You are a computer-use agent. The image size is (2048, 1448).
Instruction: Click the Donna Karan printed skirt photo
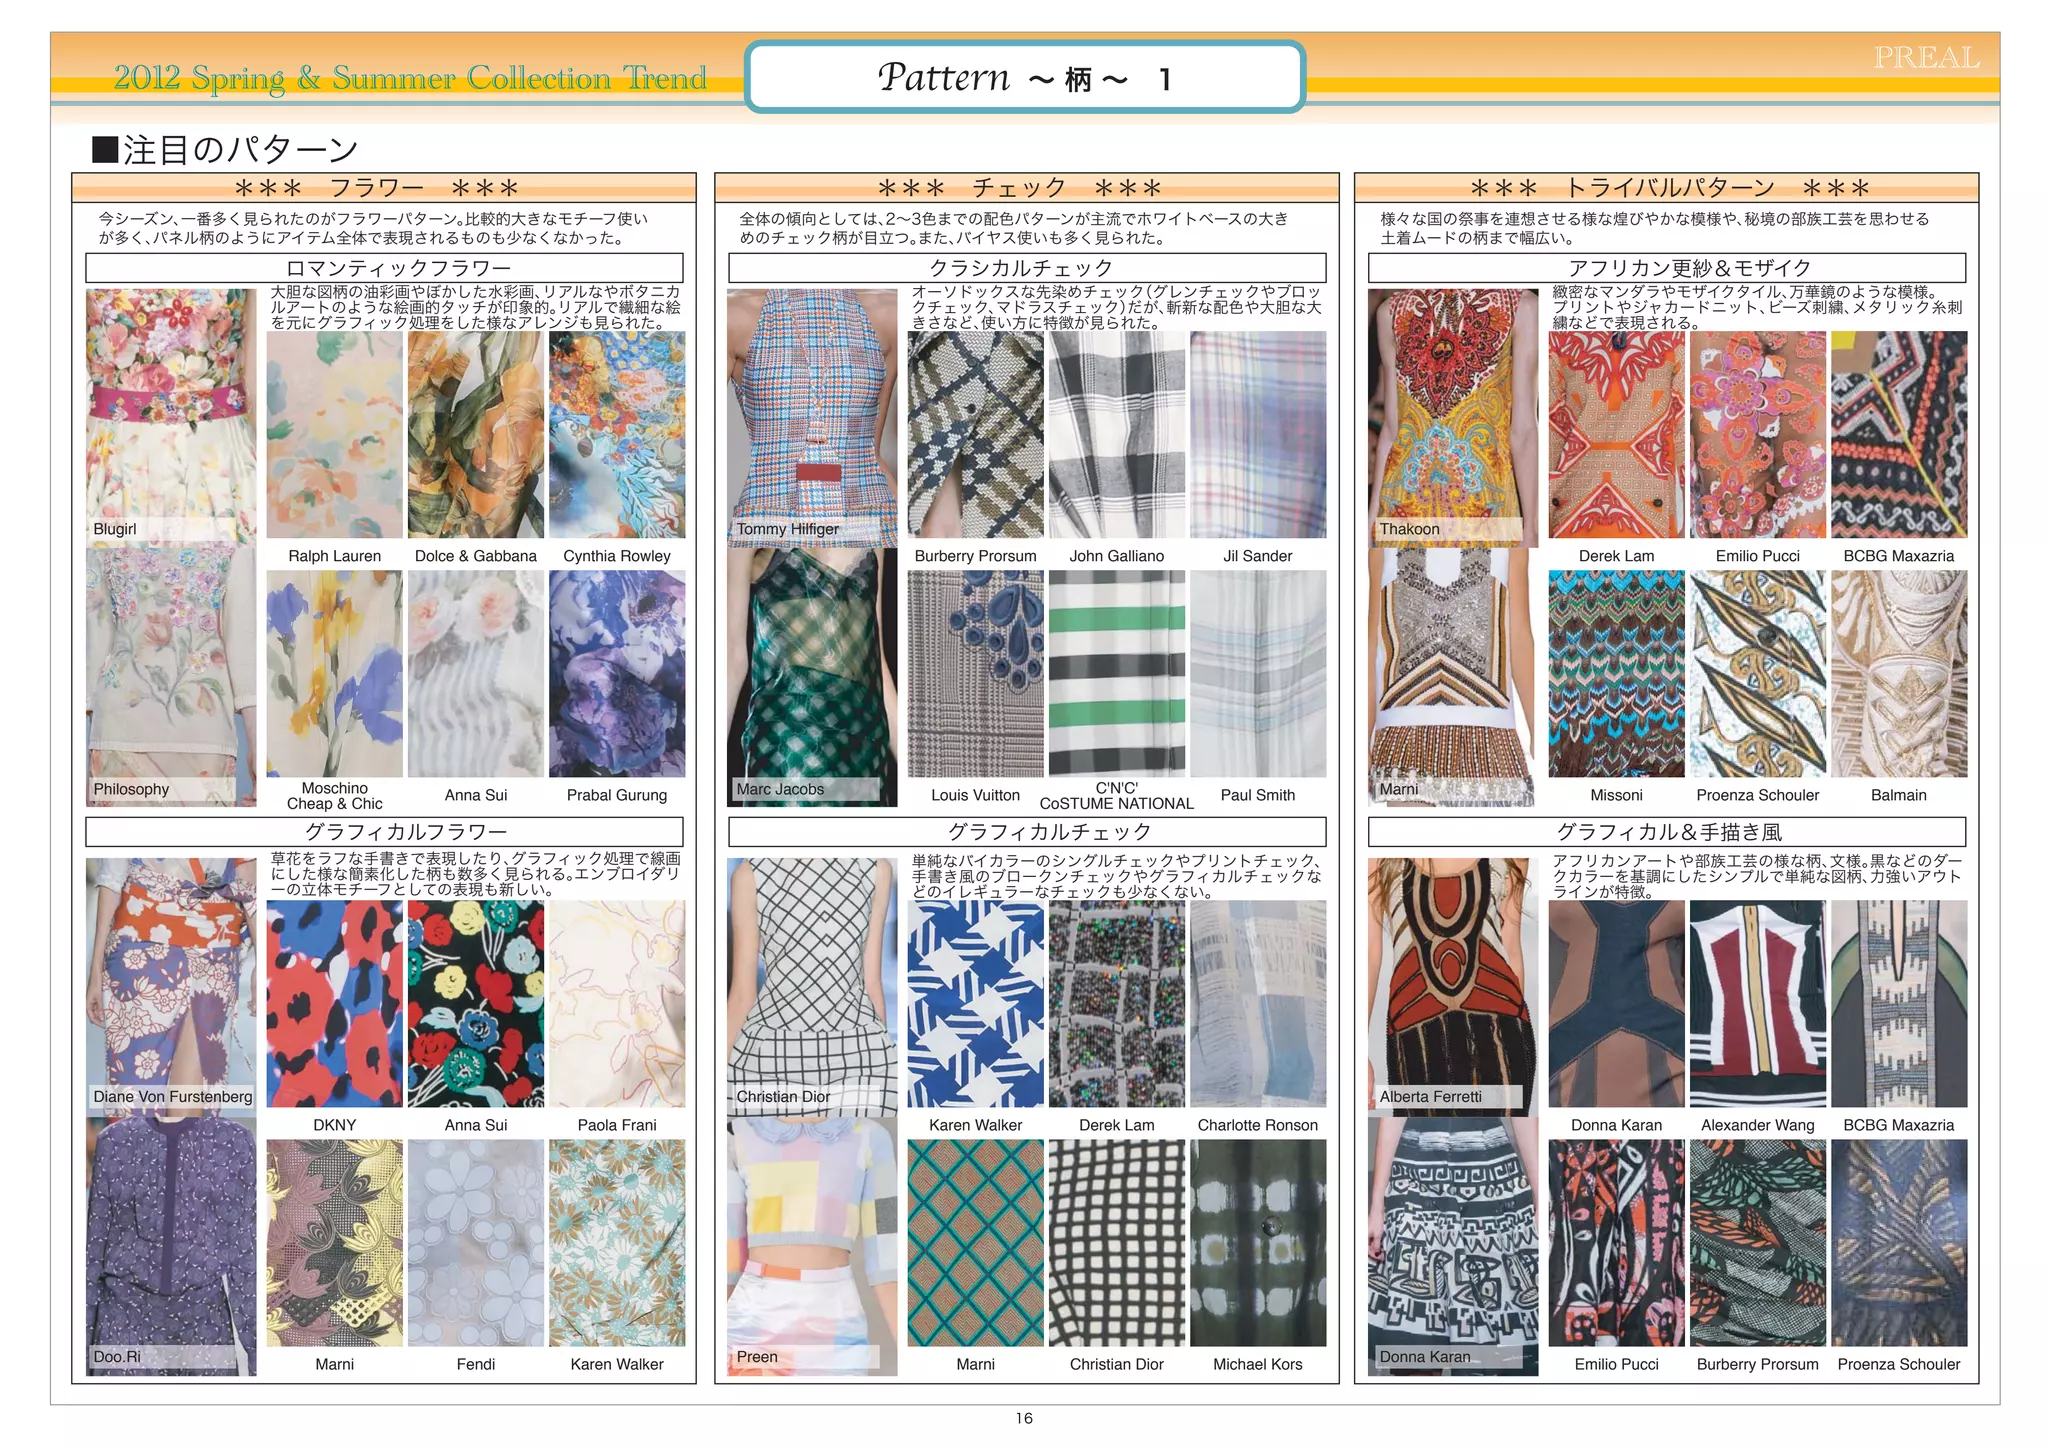click(x=1453, y=1246)
